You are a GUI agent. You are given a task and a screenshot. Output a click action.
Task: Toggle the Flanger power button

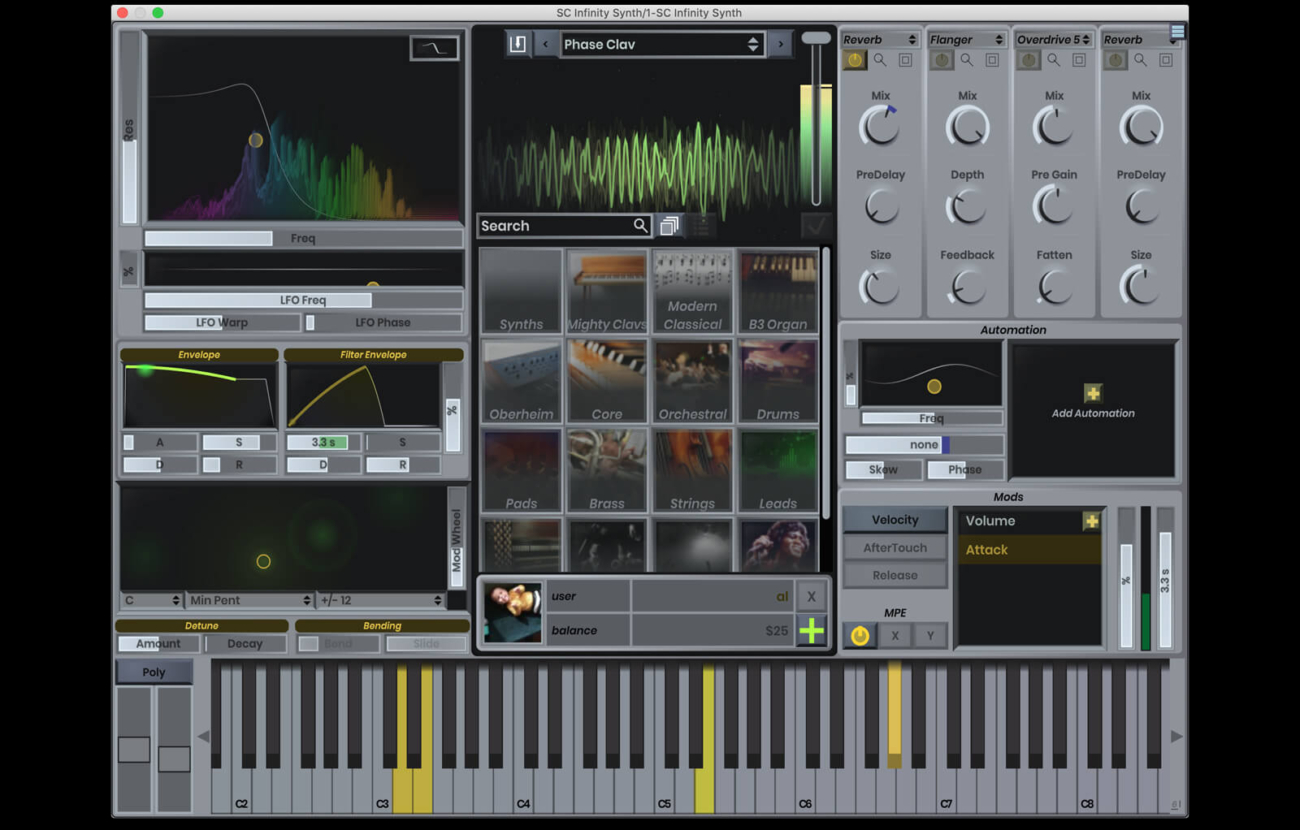pos(942,60)
